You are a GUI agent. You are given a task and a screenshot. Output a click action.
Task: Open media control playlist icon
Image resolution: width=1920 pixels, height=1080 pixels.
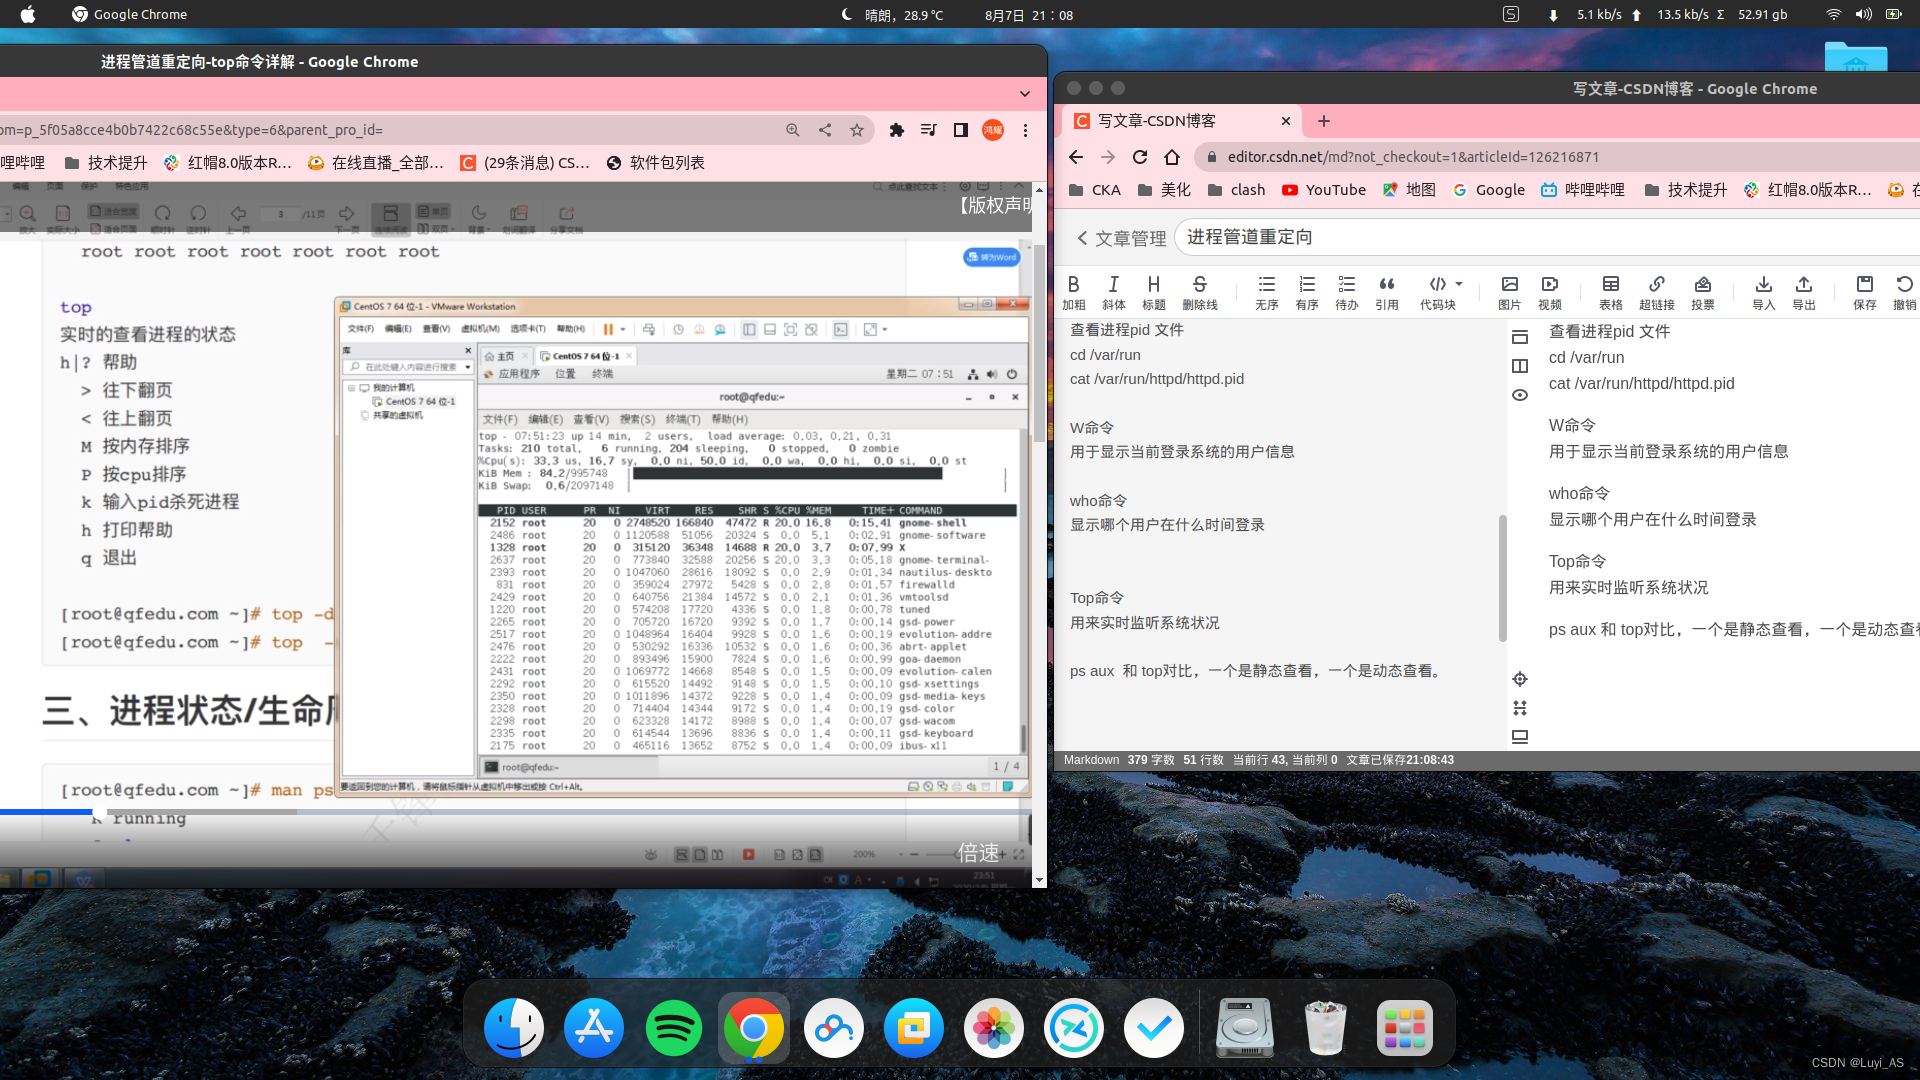click(x=929, y=130)
